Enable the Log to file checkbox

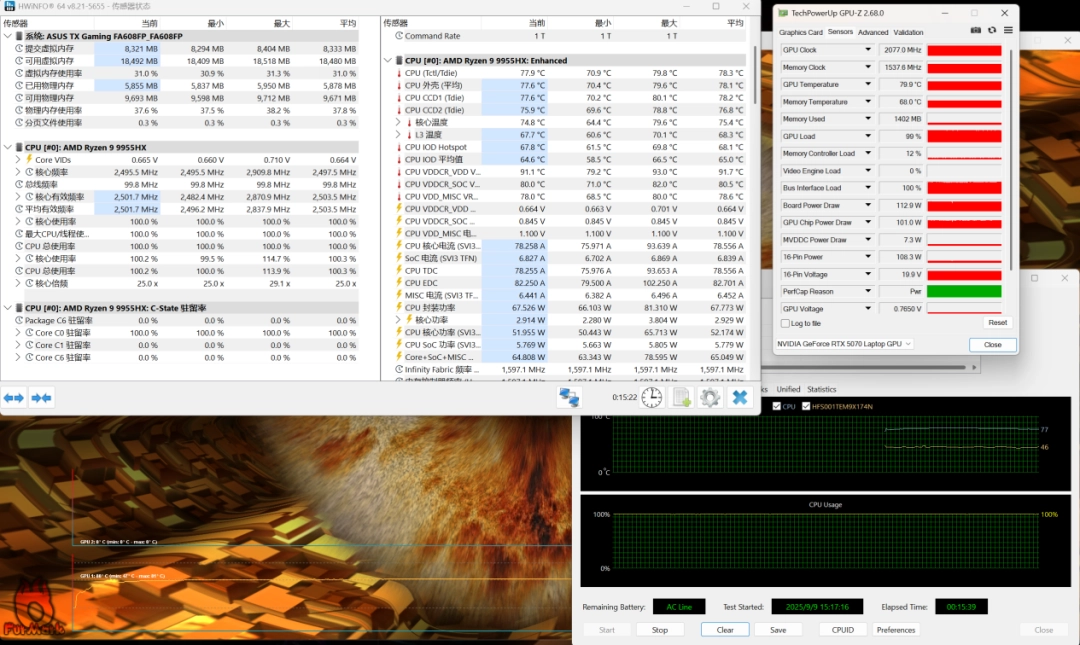[785, 323]
